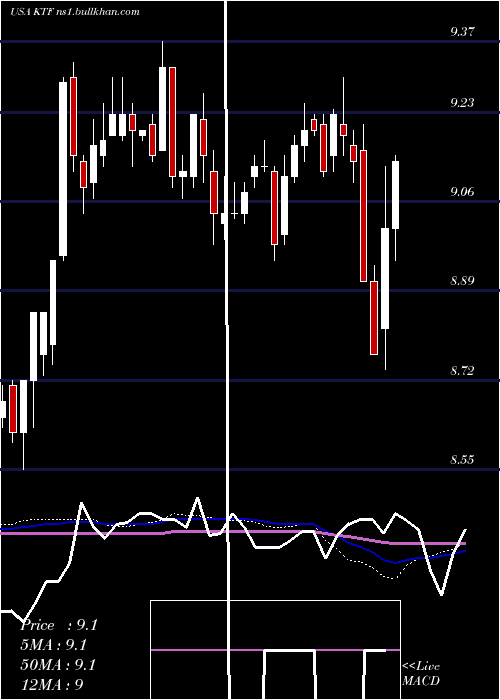Click the 50MA : 9.1 readout
Viewport: 500px width, 700px height.
coord(58,665)
